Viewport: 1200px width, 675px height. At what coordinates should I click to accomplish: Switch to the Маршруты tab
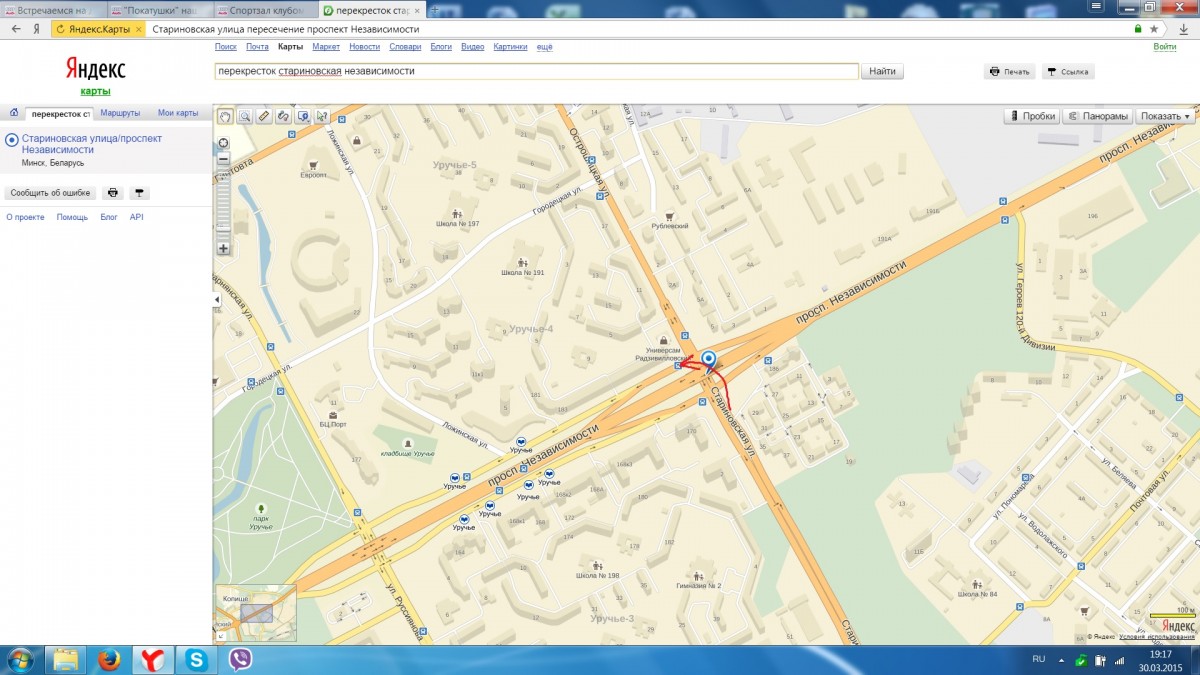click(120, 113)
